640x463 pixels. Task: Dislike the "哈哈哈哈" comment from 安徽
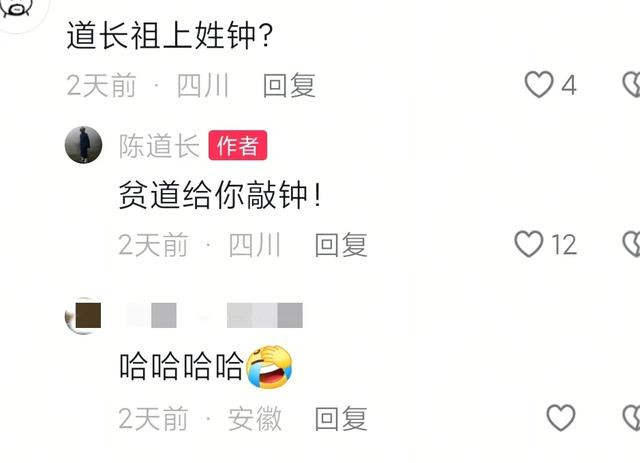pos(631,418)
